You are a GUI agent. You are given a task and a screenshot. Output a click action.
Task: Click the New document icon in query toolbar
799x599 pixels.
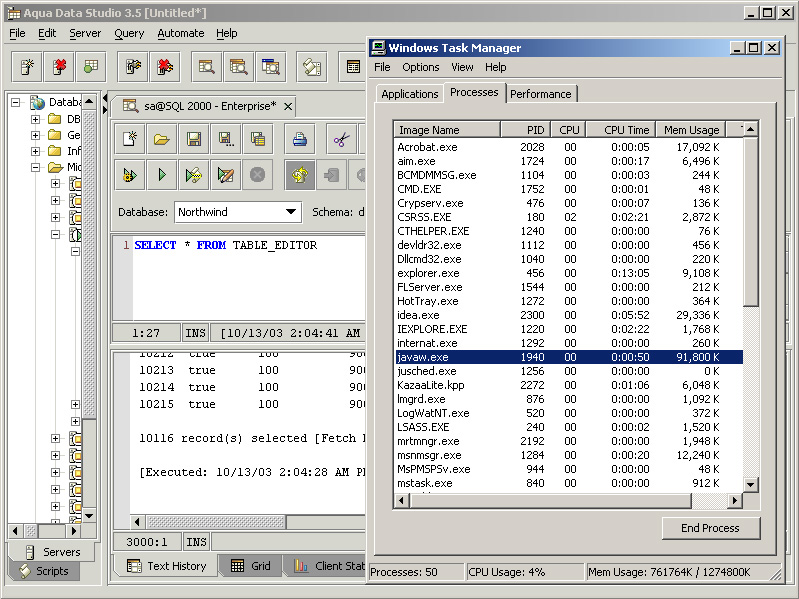point(128,139)
